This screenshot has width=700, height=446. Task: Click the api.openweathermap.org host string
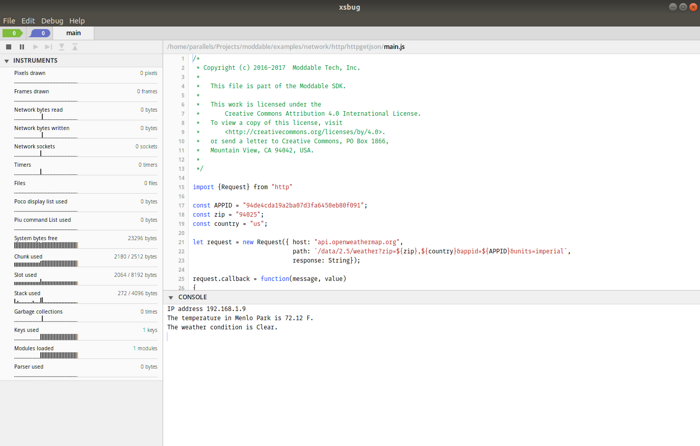(x=357, y=242)
